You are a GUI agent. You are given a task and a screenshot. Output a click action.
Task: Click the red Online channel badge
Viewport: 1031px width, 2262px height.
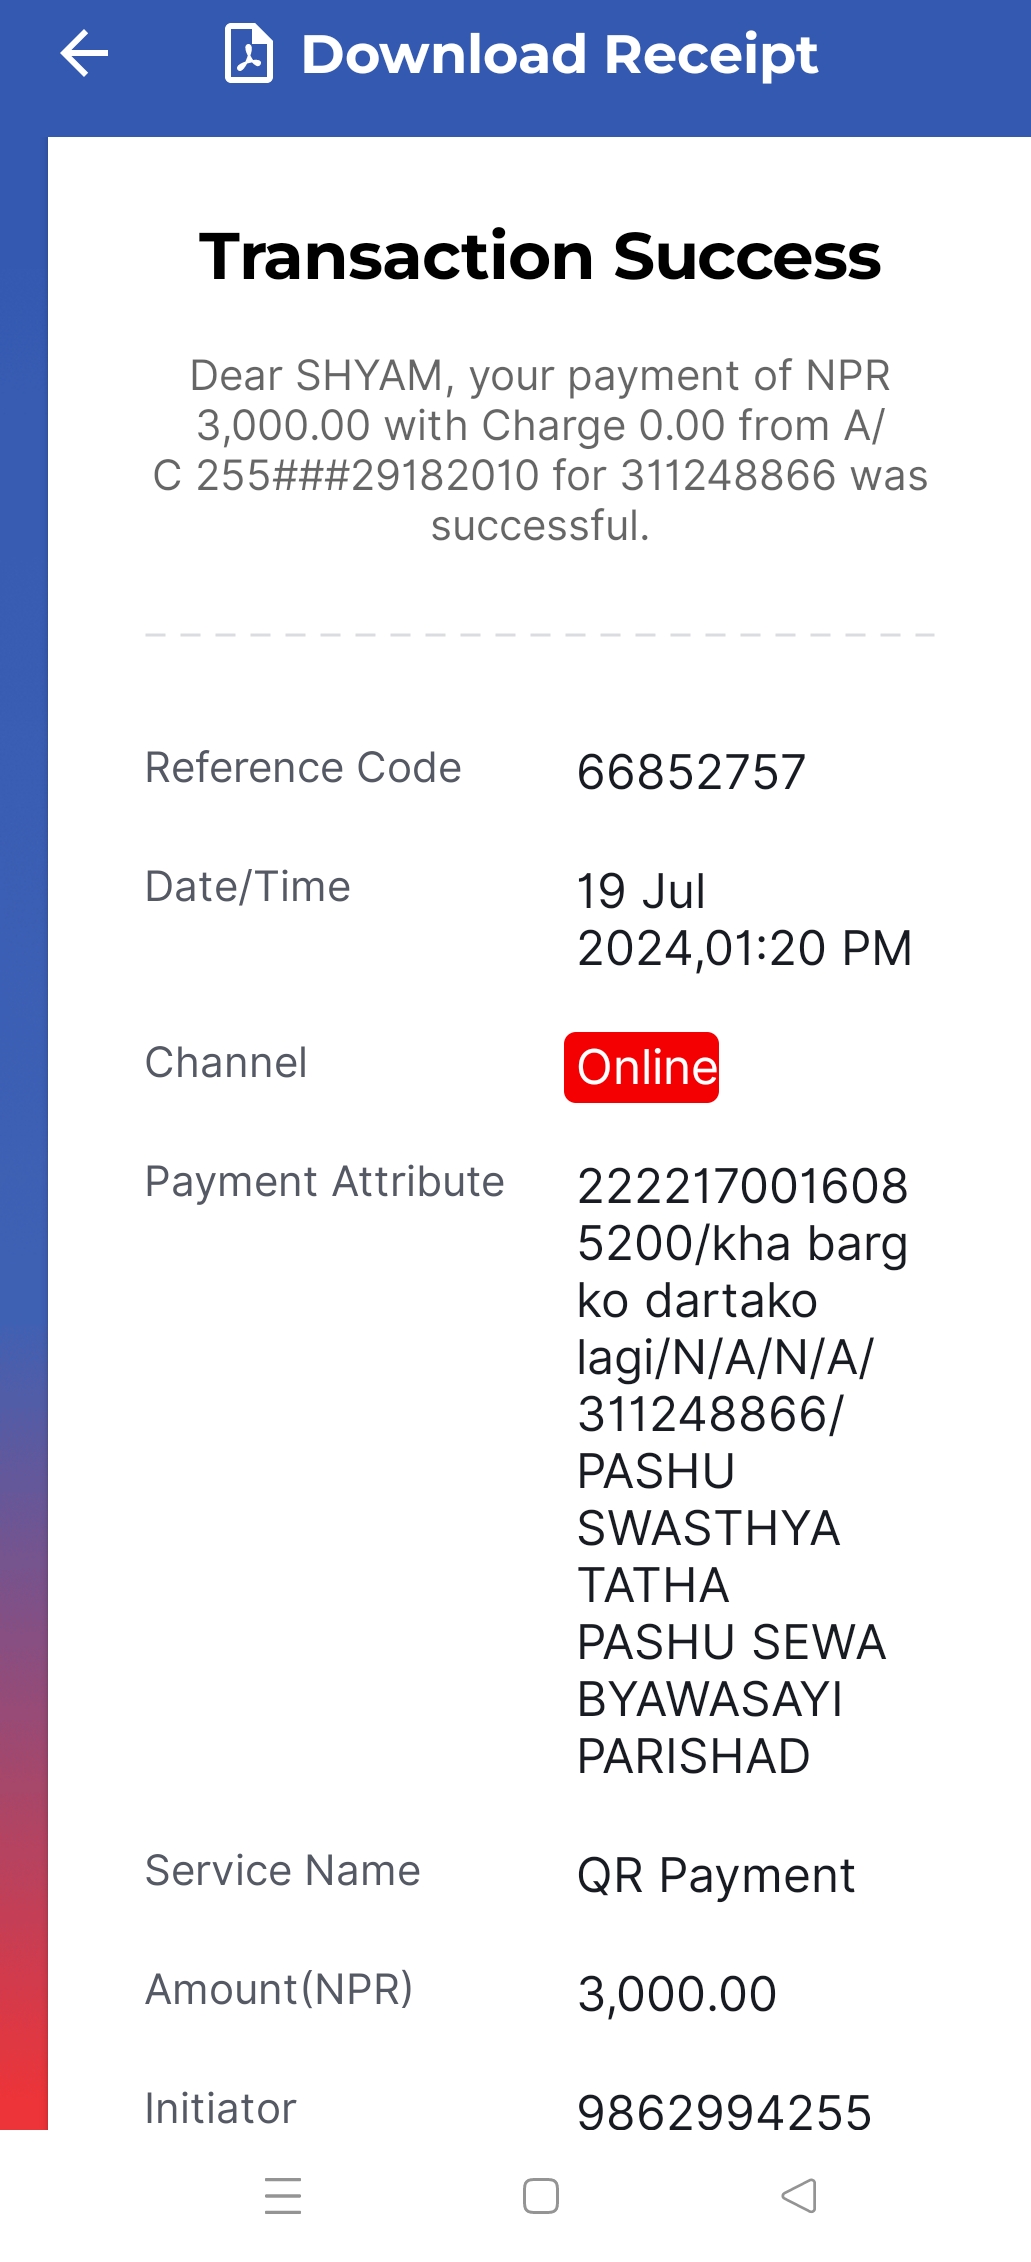641,1067
